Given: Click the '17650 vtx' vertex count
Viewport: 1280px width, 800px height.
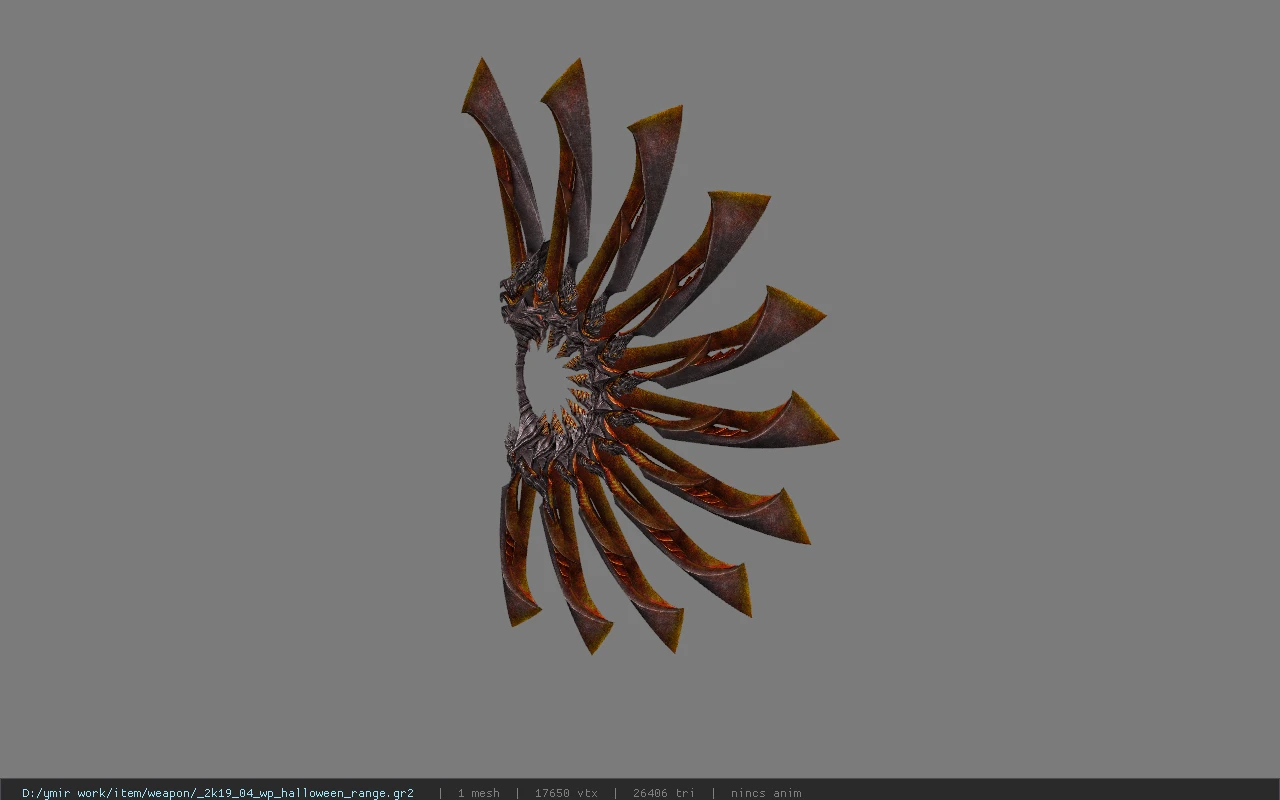Looking at the screenshot, I should pos(566,793).
